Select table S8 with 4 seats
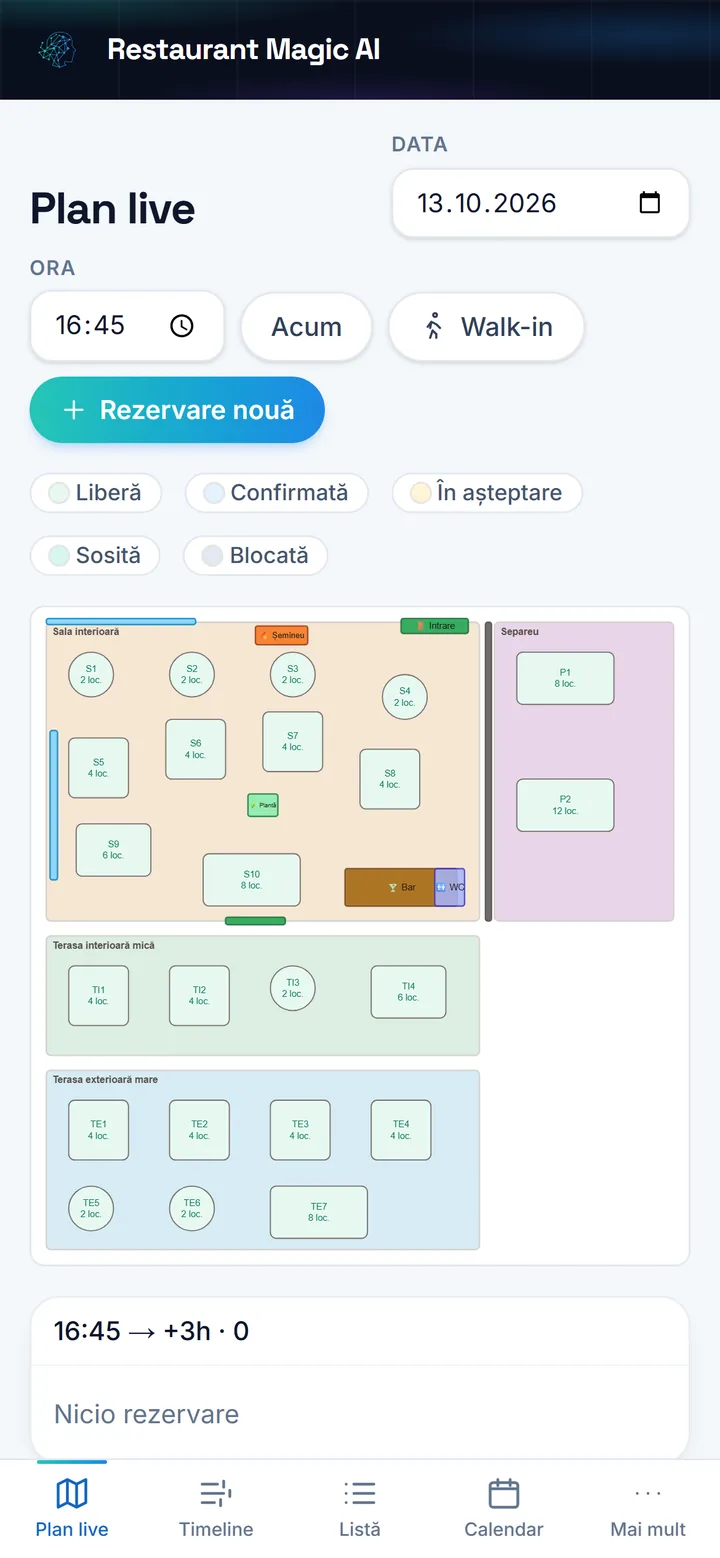Screen dimensions: 720x1558 [x=390, y=779]
